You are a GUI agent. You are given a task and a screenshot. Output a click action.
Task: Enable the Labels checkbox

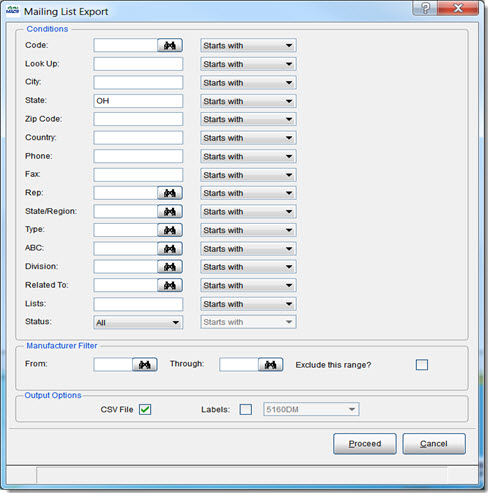pos(246,409)
